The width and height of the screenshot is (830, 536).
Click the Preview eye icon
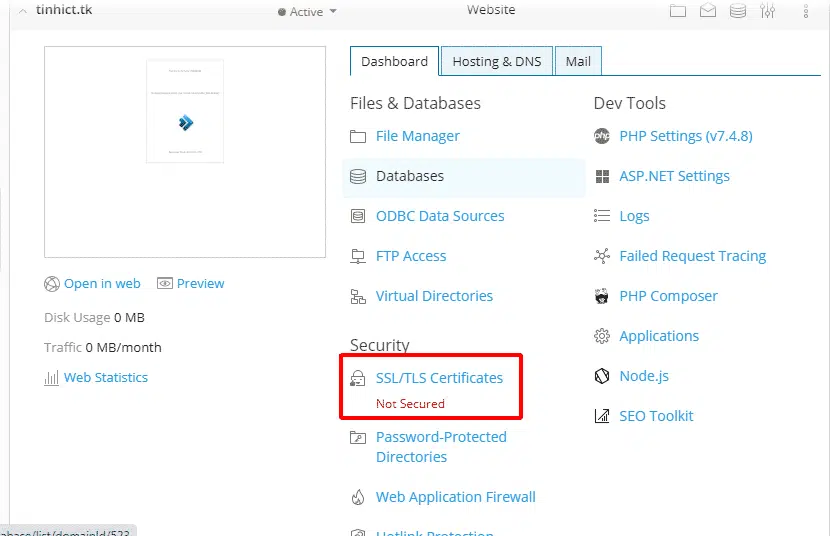pyautogui.click(x=165, y=284)
